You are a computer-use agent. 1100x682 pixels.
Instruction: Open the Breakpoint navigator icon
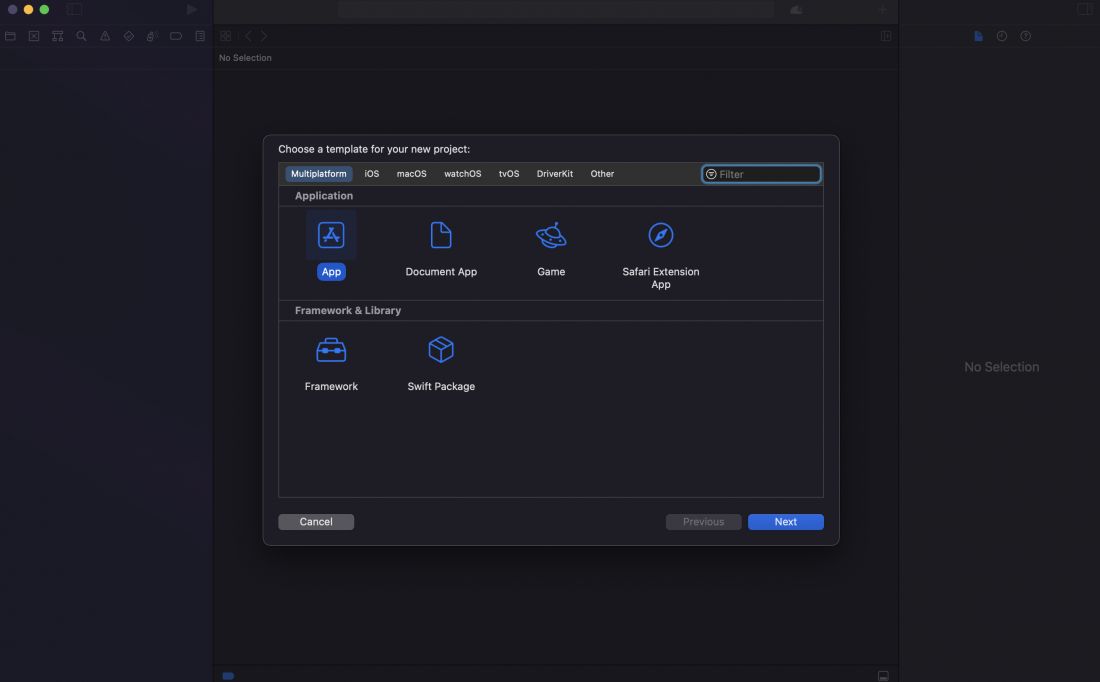click(176, 36)
